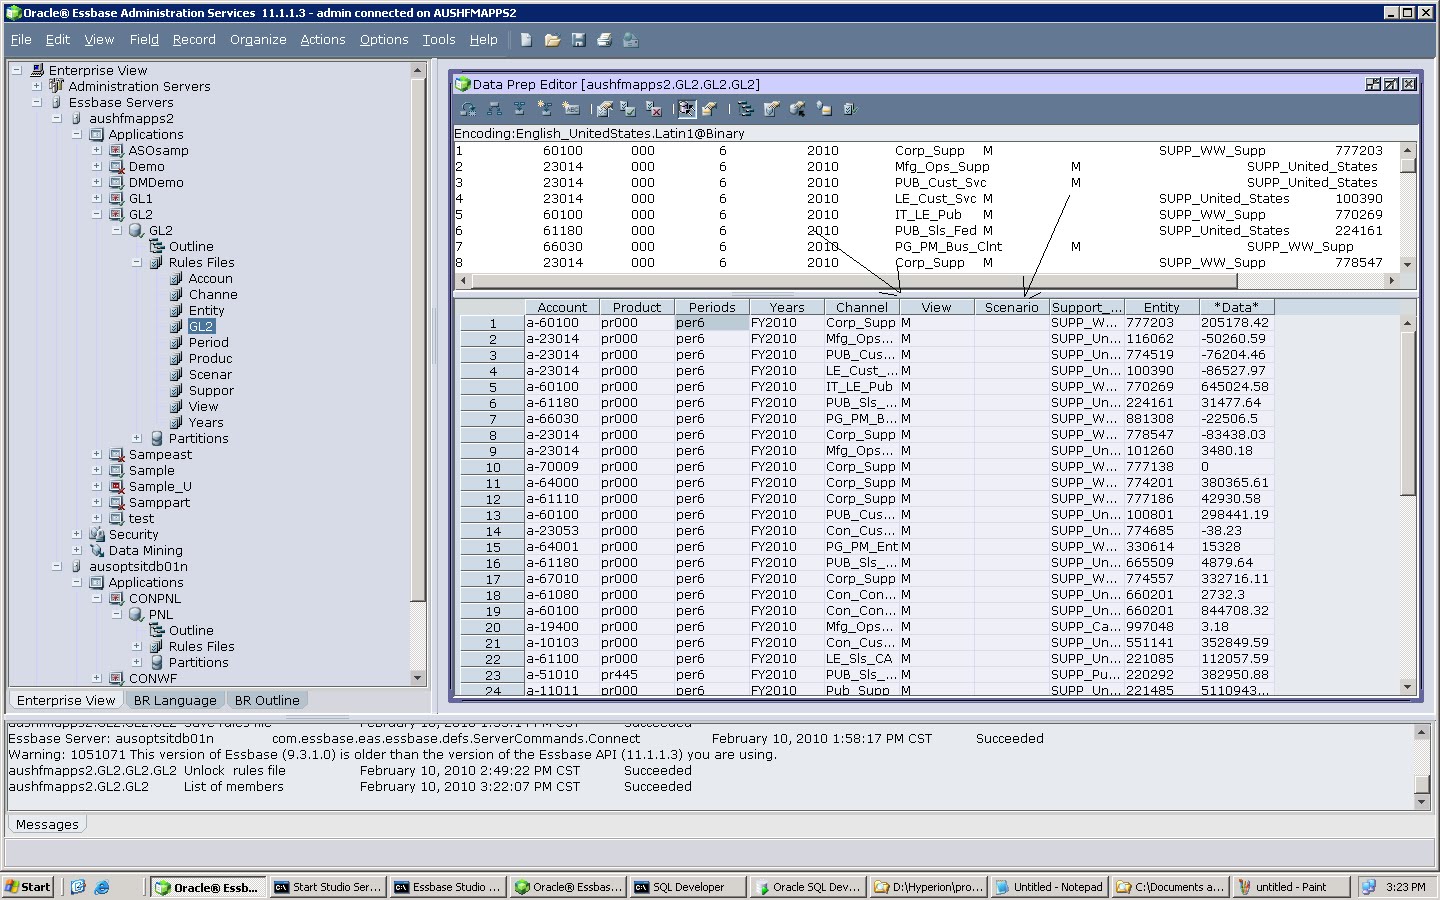Switch to untitled - Paint taskbar button

coord(1290,886)
